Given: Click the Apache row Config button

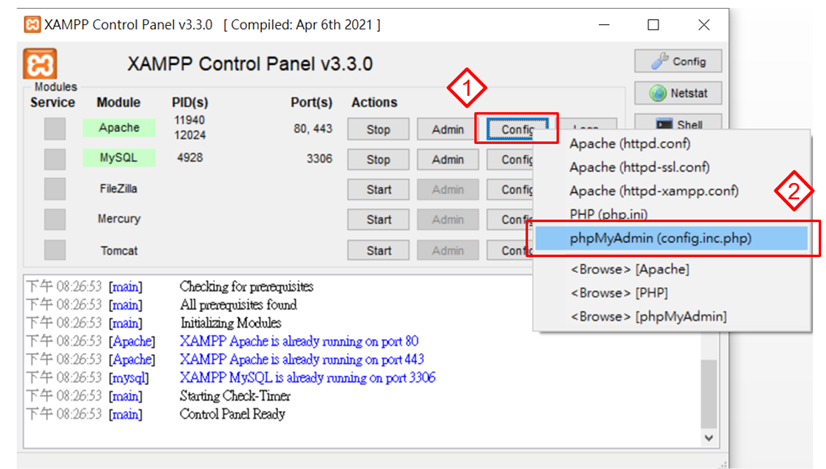Looking at the screenshot, I should coord(517,129).
